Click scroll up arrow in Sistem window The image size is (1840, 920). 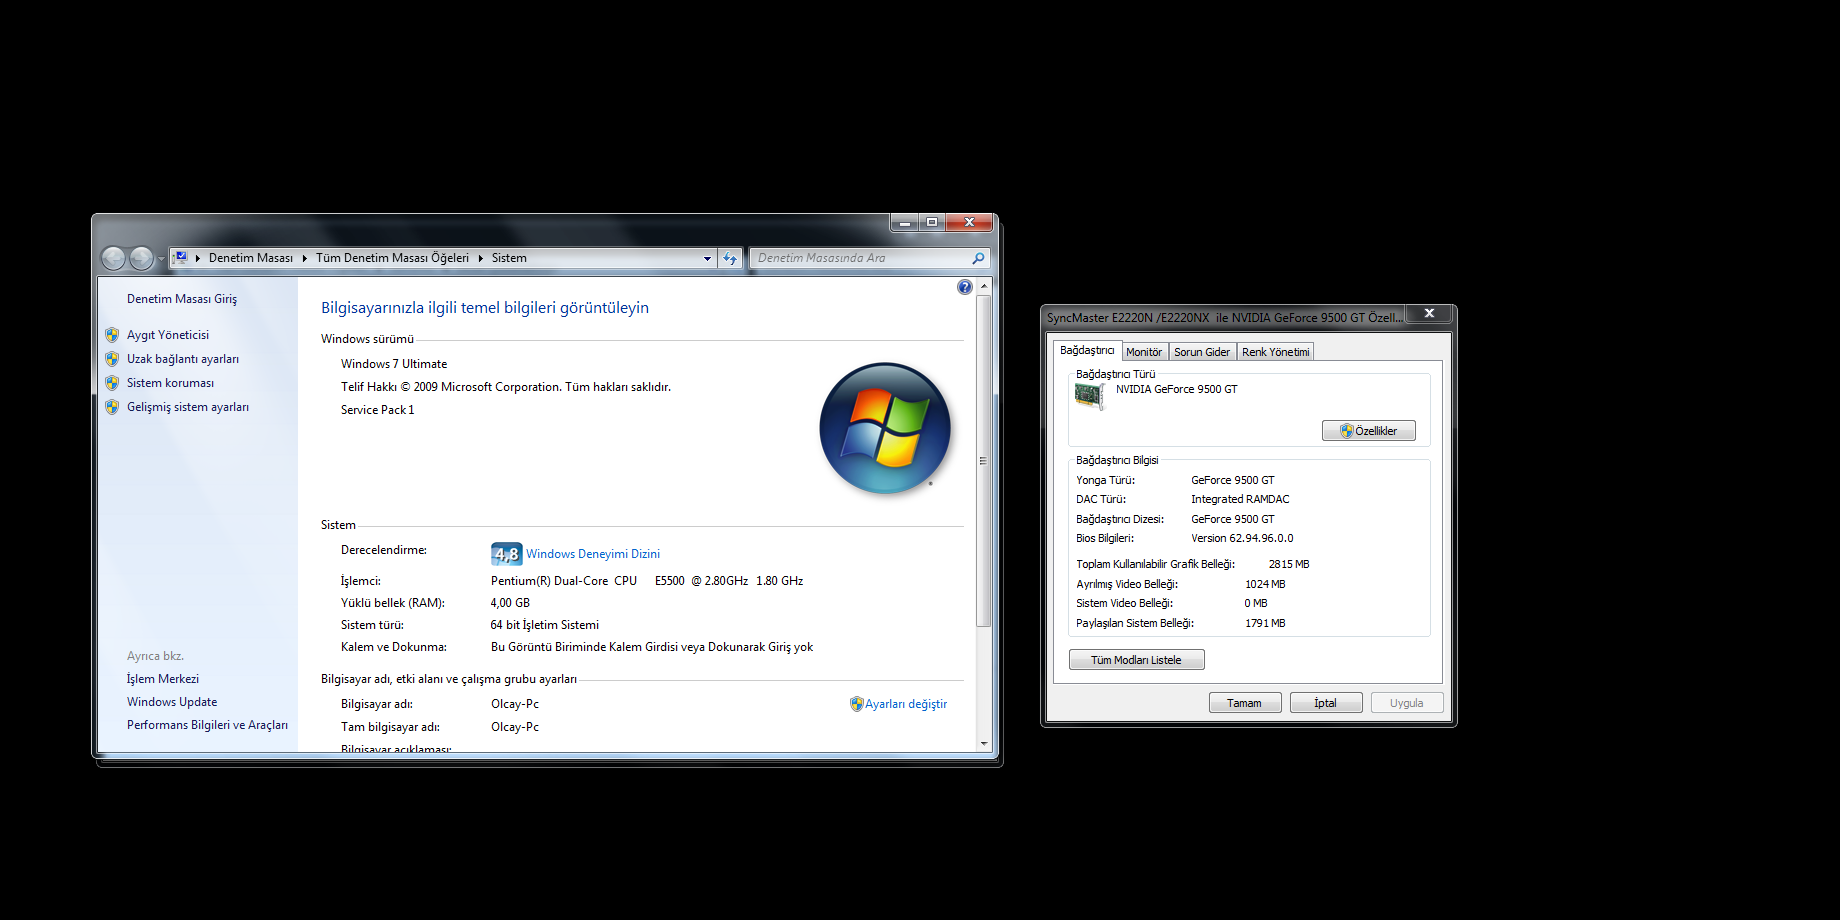coord(984,286)
